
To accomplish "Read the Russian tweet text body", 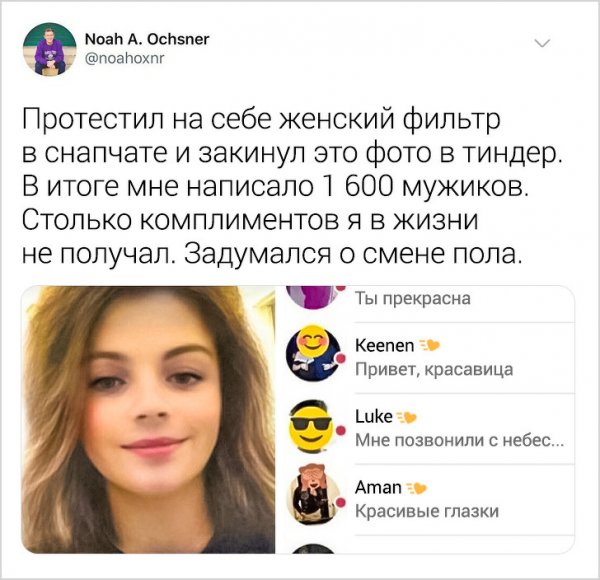I will pos(293,187).
